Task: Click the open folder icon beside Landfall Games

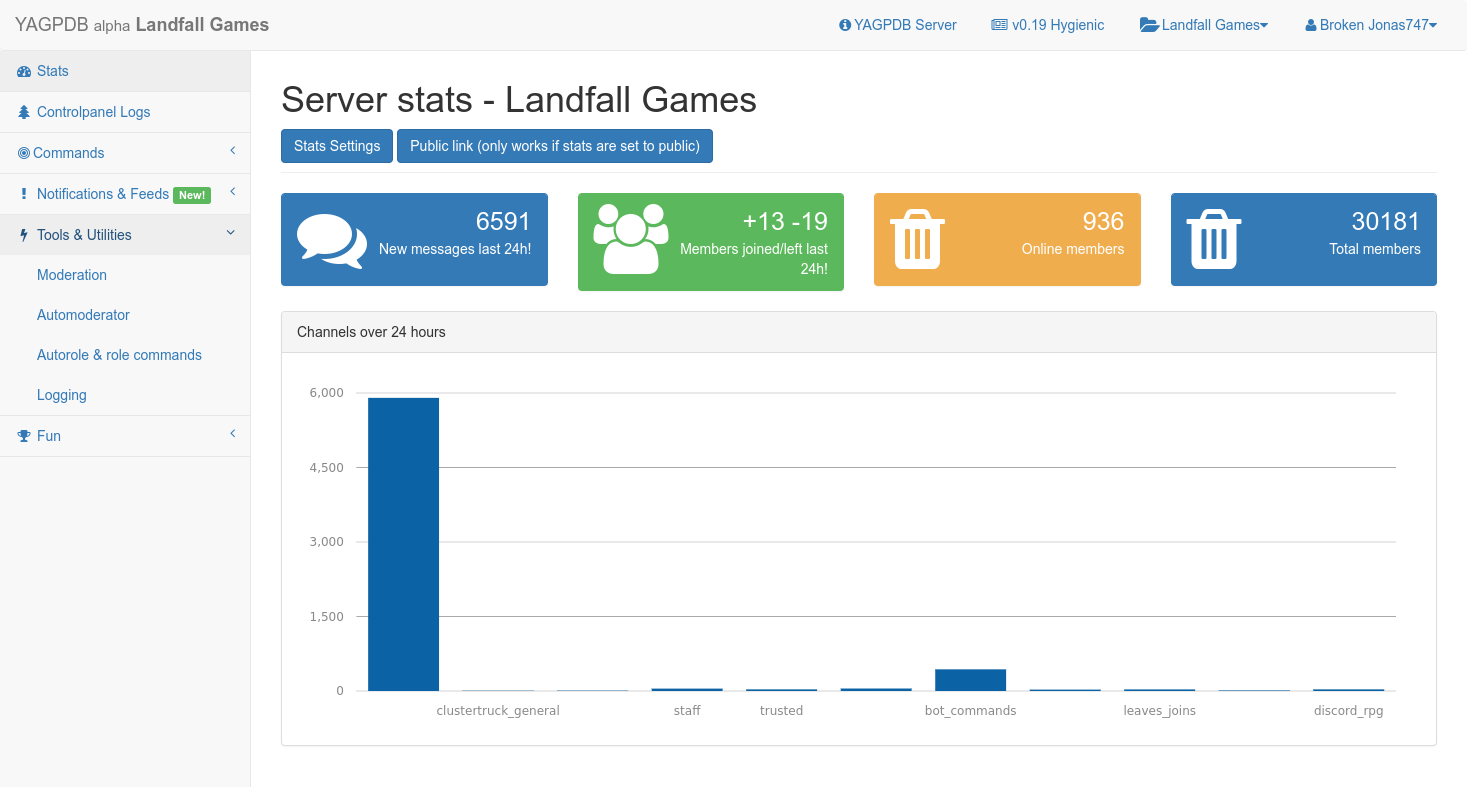Action: [x=1149, y=25]
